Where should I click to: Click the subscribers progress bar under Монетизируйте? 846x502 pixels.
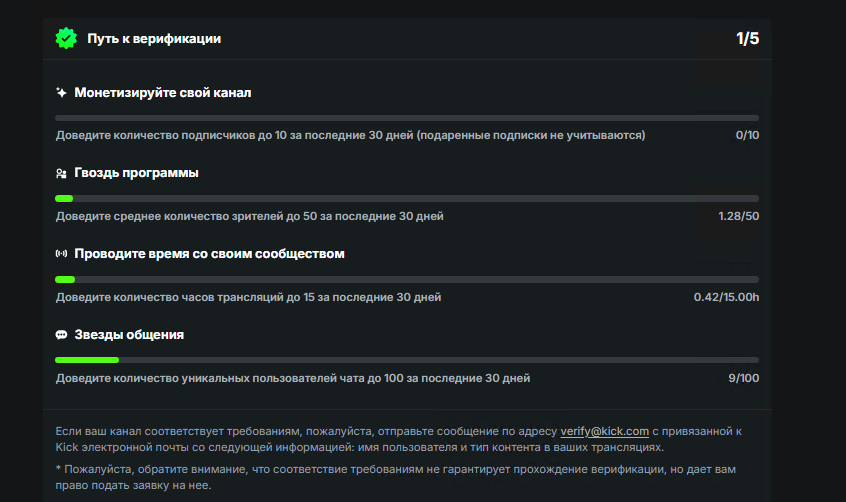pos(407,118)
